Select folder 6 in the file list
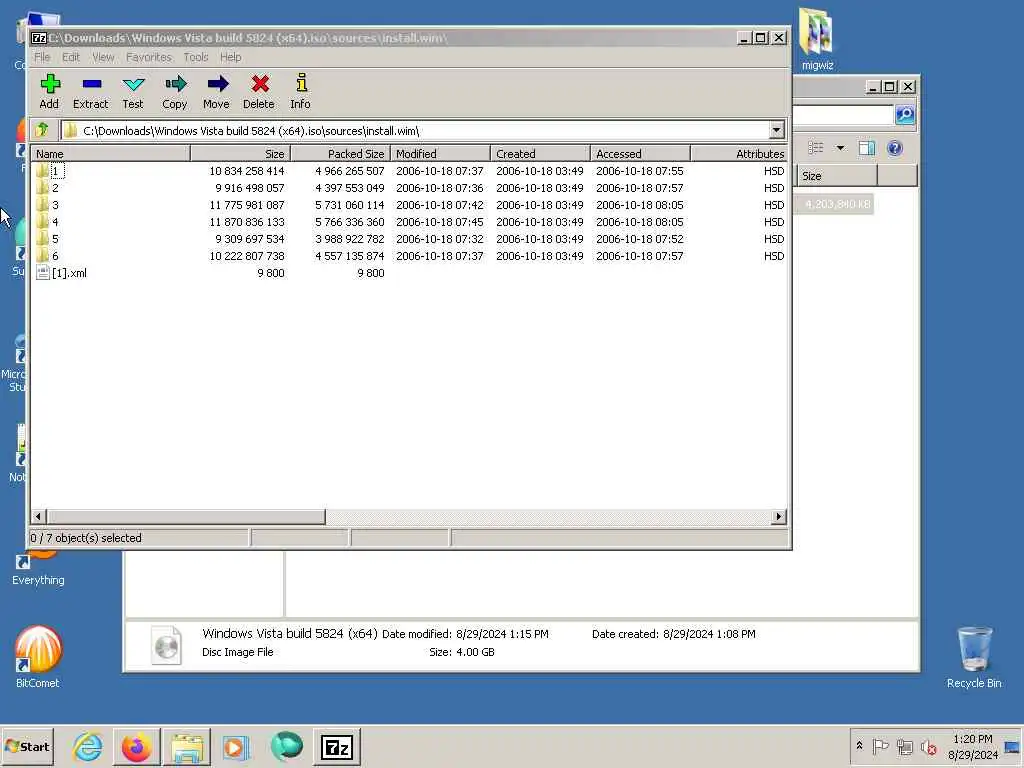Screen dimensions: 1024x768 coord(48,256)
